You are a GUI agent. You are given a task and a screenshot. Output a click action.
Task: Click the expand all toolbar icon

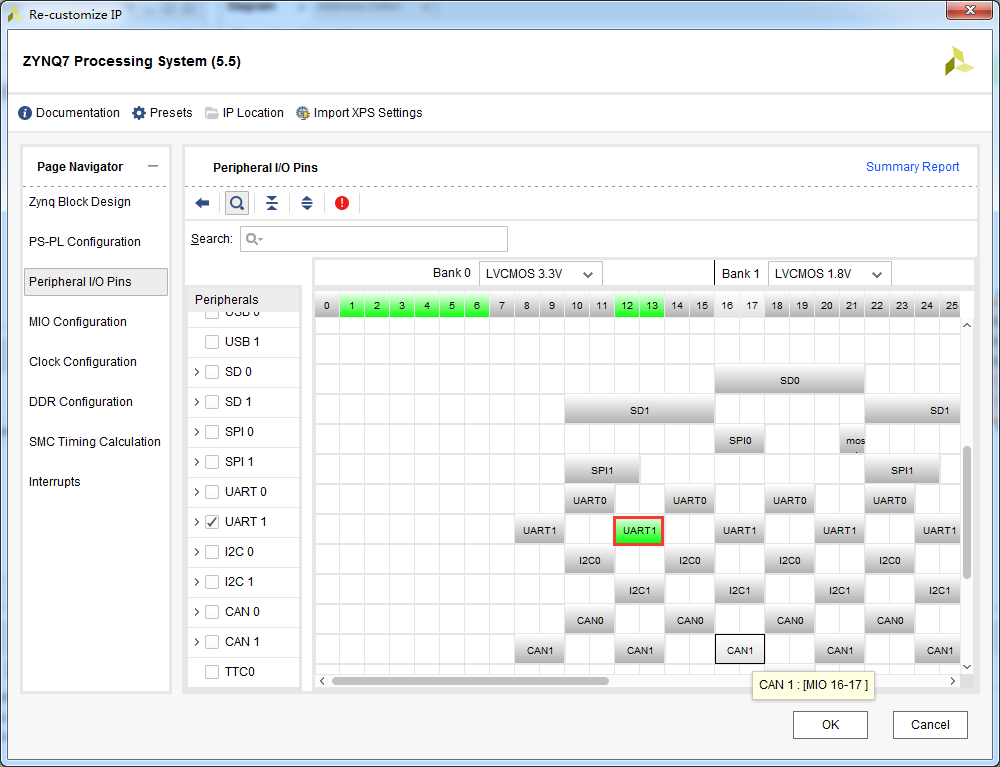[x=307, y=203]
